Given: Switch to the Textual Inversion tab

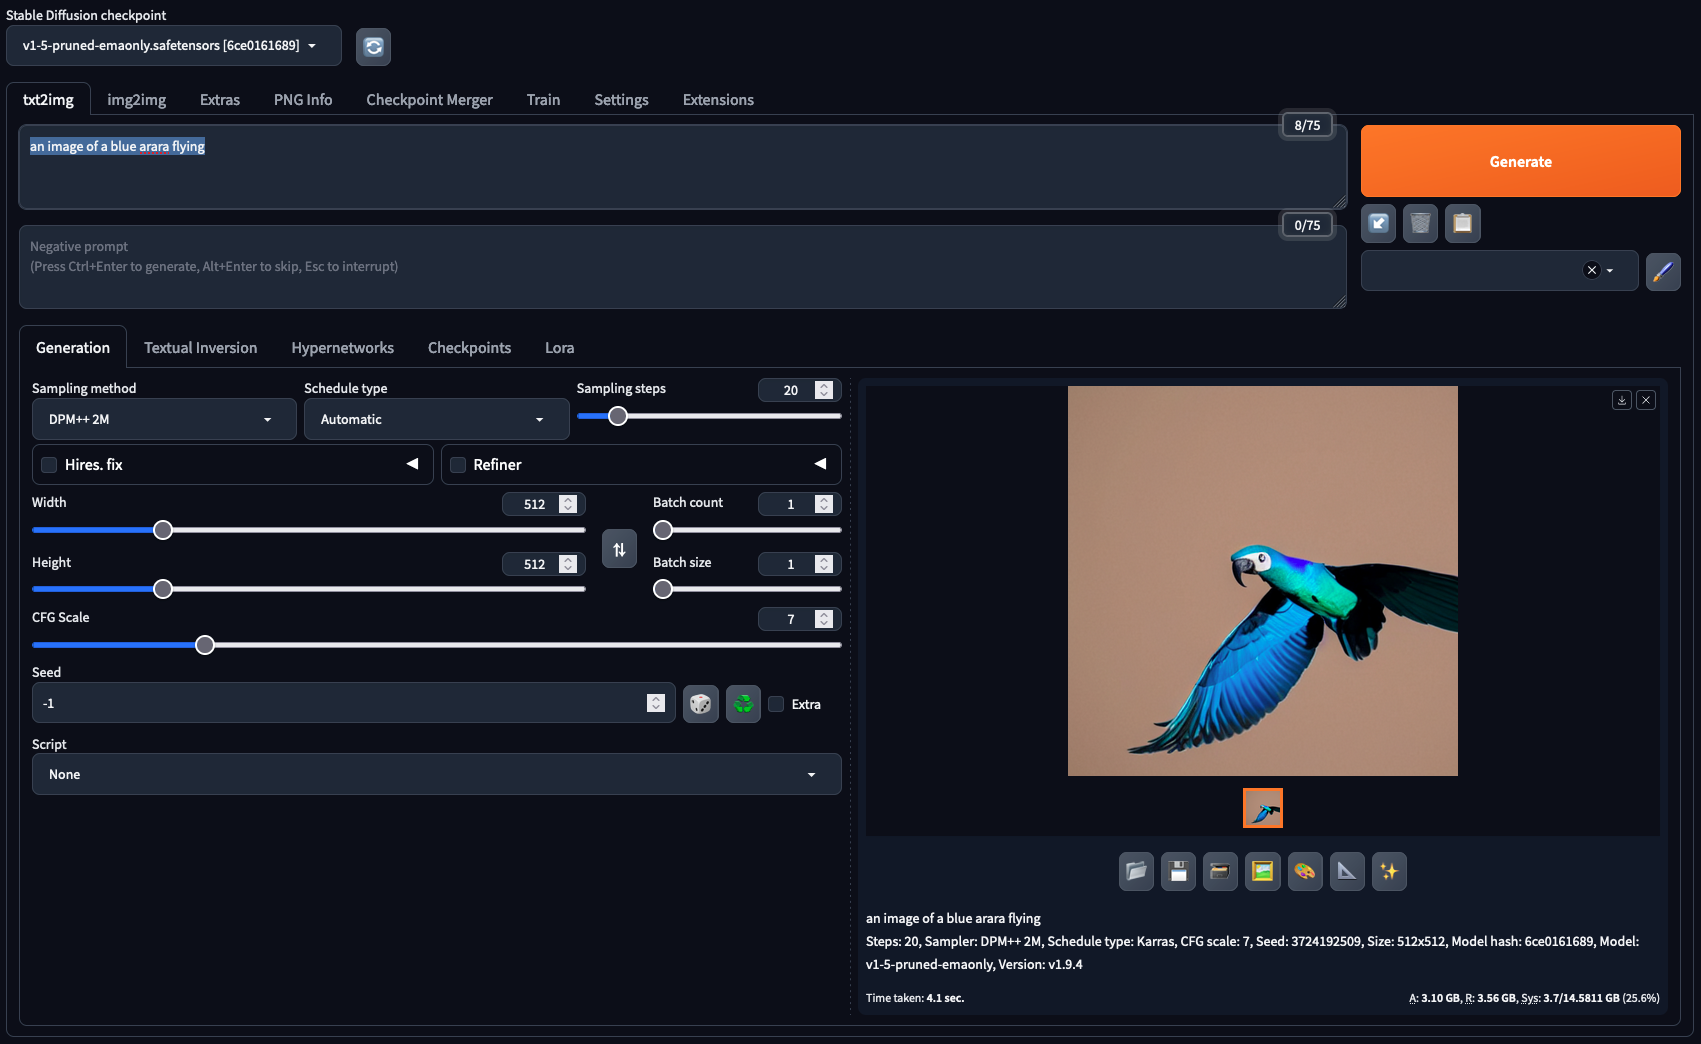Looking at the screenshot, I should click(x=200, y=348).
